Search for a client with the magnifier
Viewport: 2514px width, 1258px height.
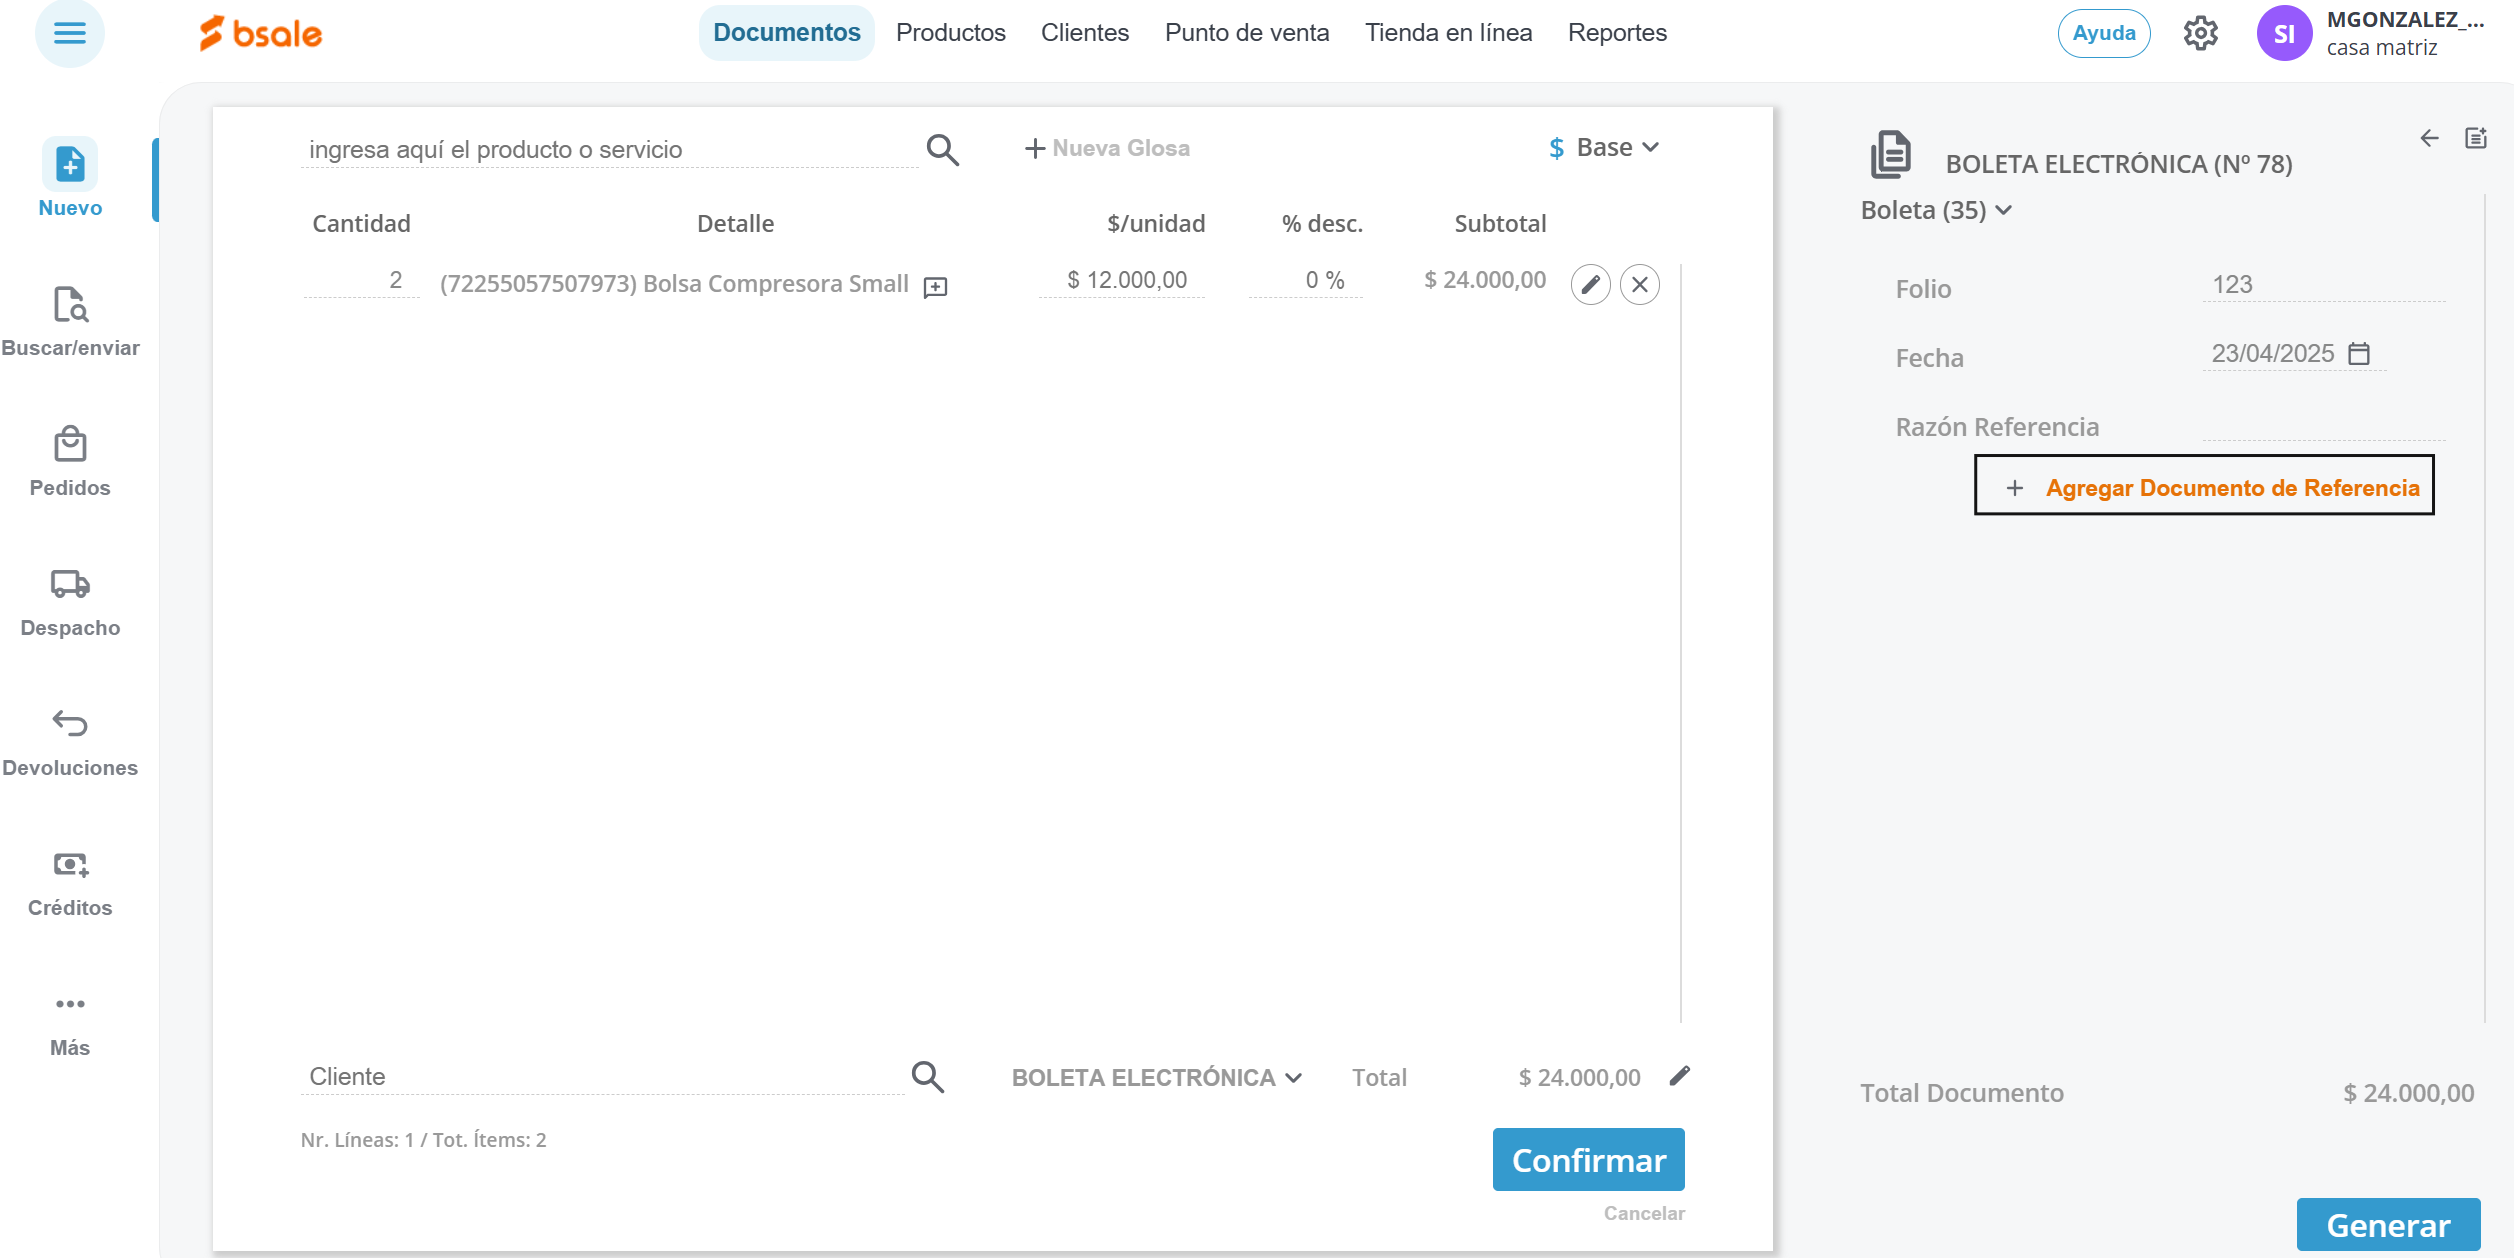[927, 1077]
